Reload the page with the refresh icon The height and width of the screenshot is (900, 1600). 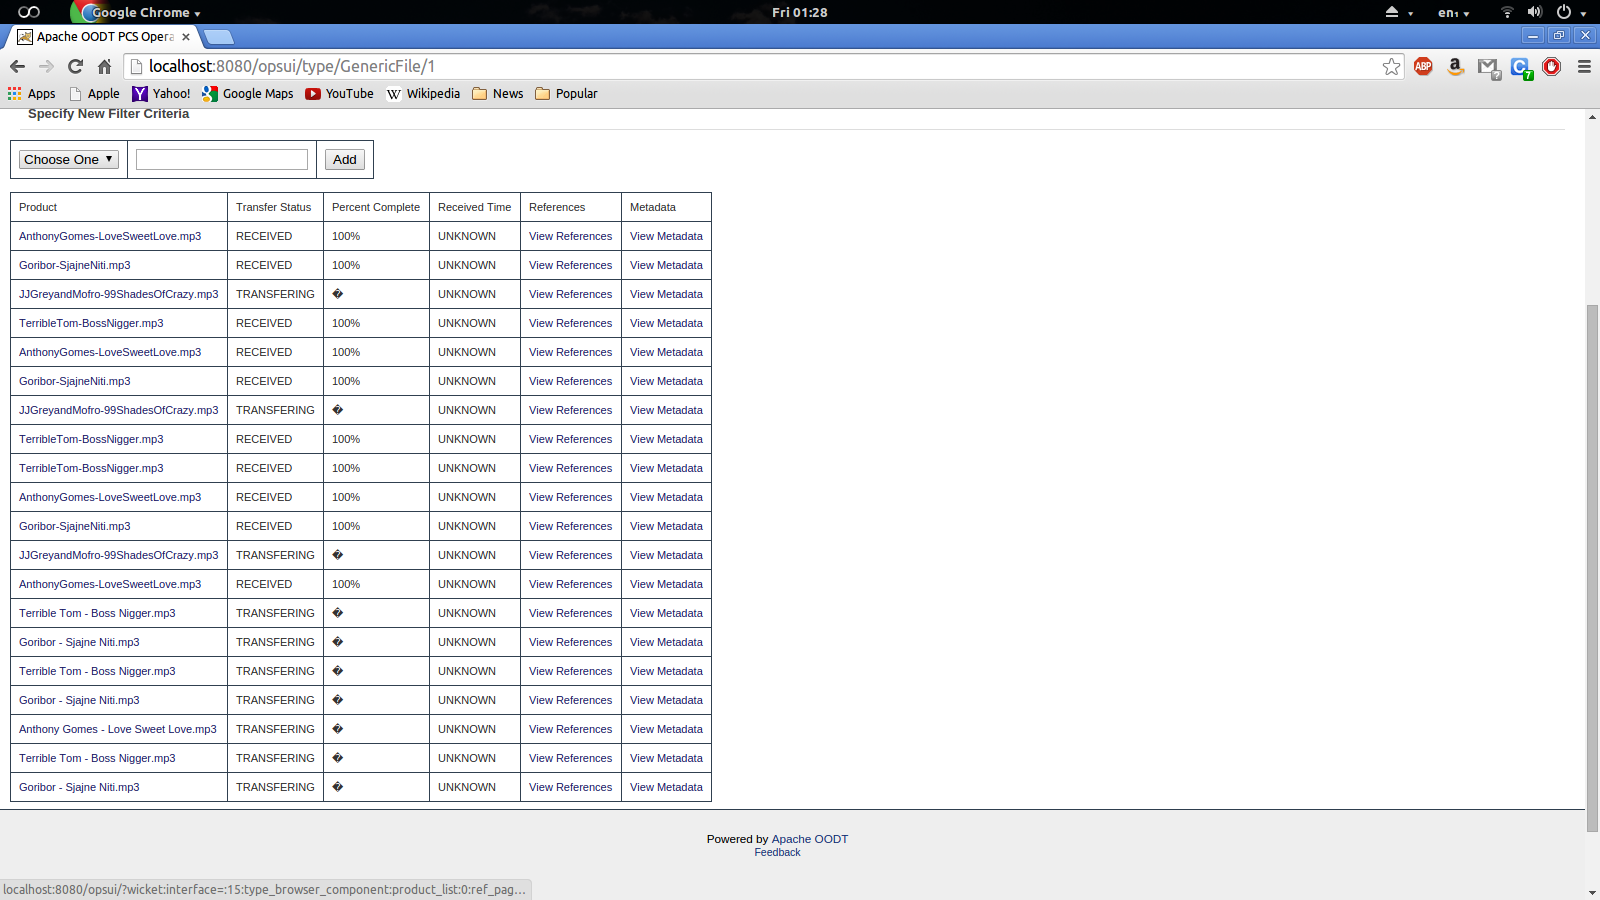(75, 66)
